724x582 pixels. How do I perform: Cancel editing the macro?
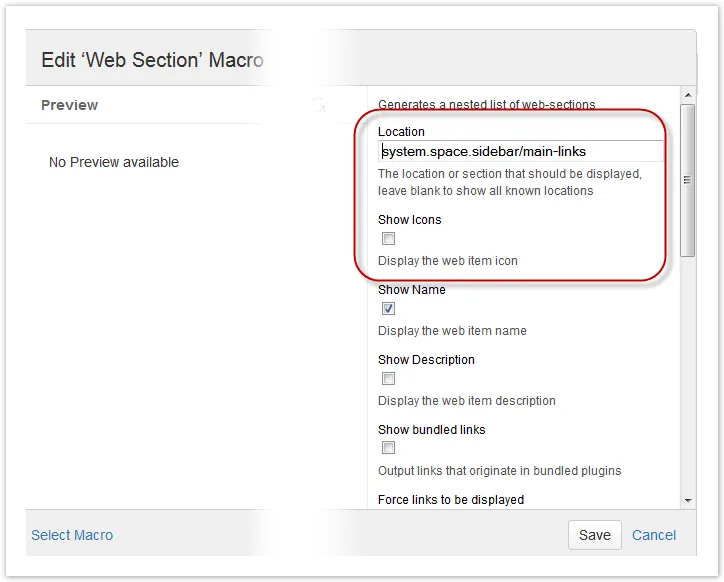654,535
